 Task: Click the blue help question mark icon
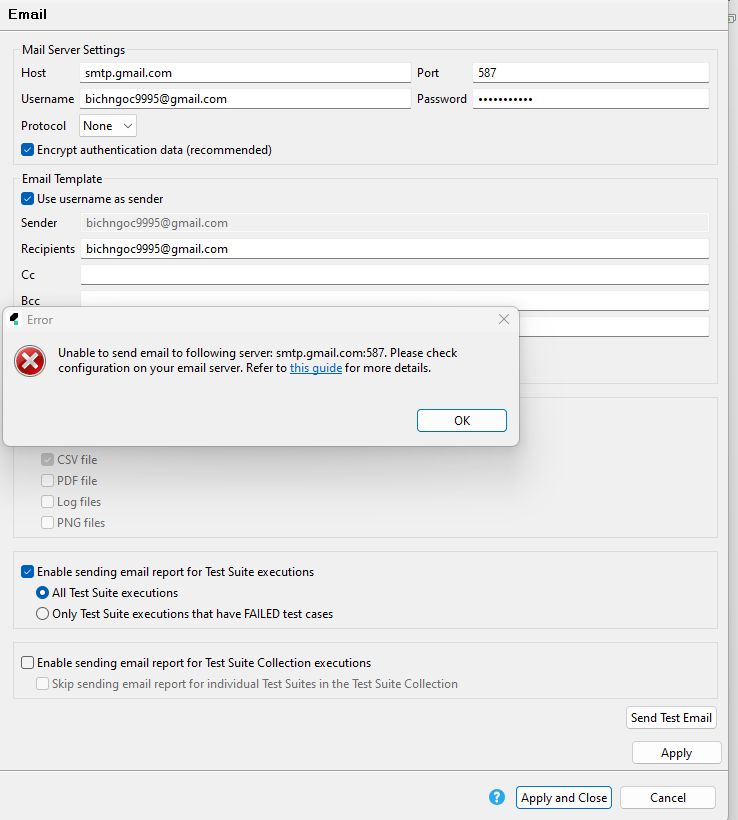(x=497, y=797)
